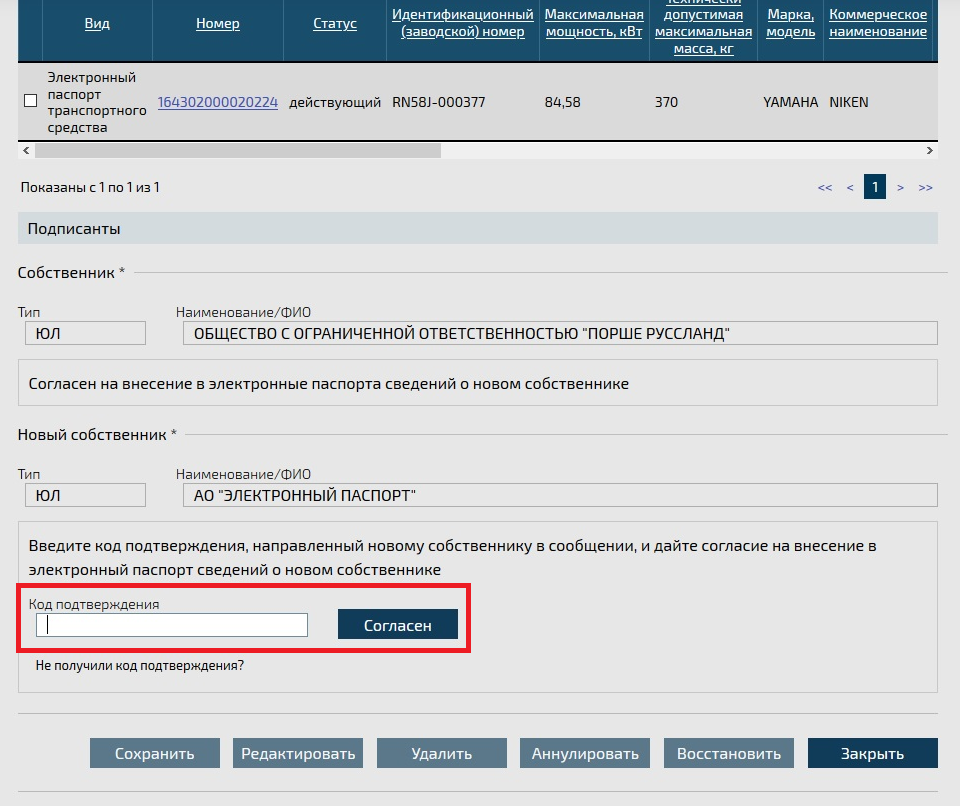Click the Электронный паспорт транспортного средства cell
Viewport: 960px width, 806px height.
97,102
